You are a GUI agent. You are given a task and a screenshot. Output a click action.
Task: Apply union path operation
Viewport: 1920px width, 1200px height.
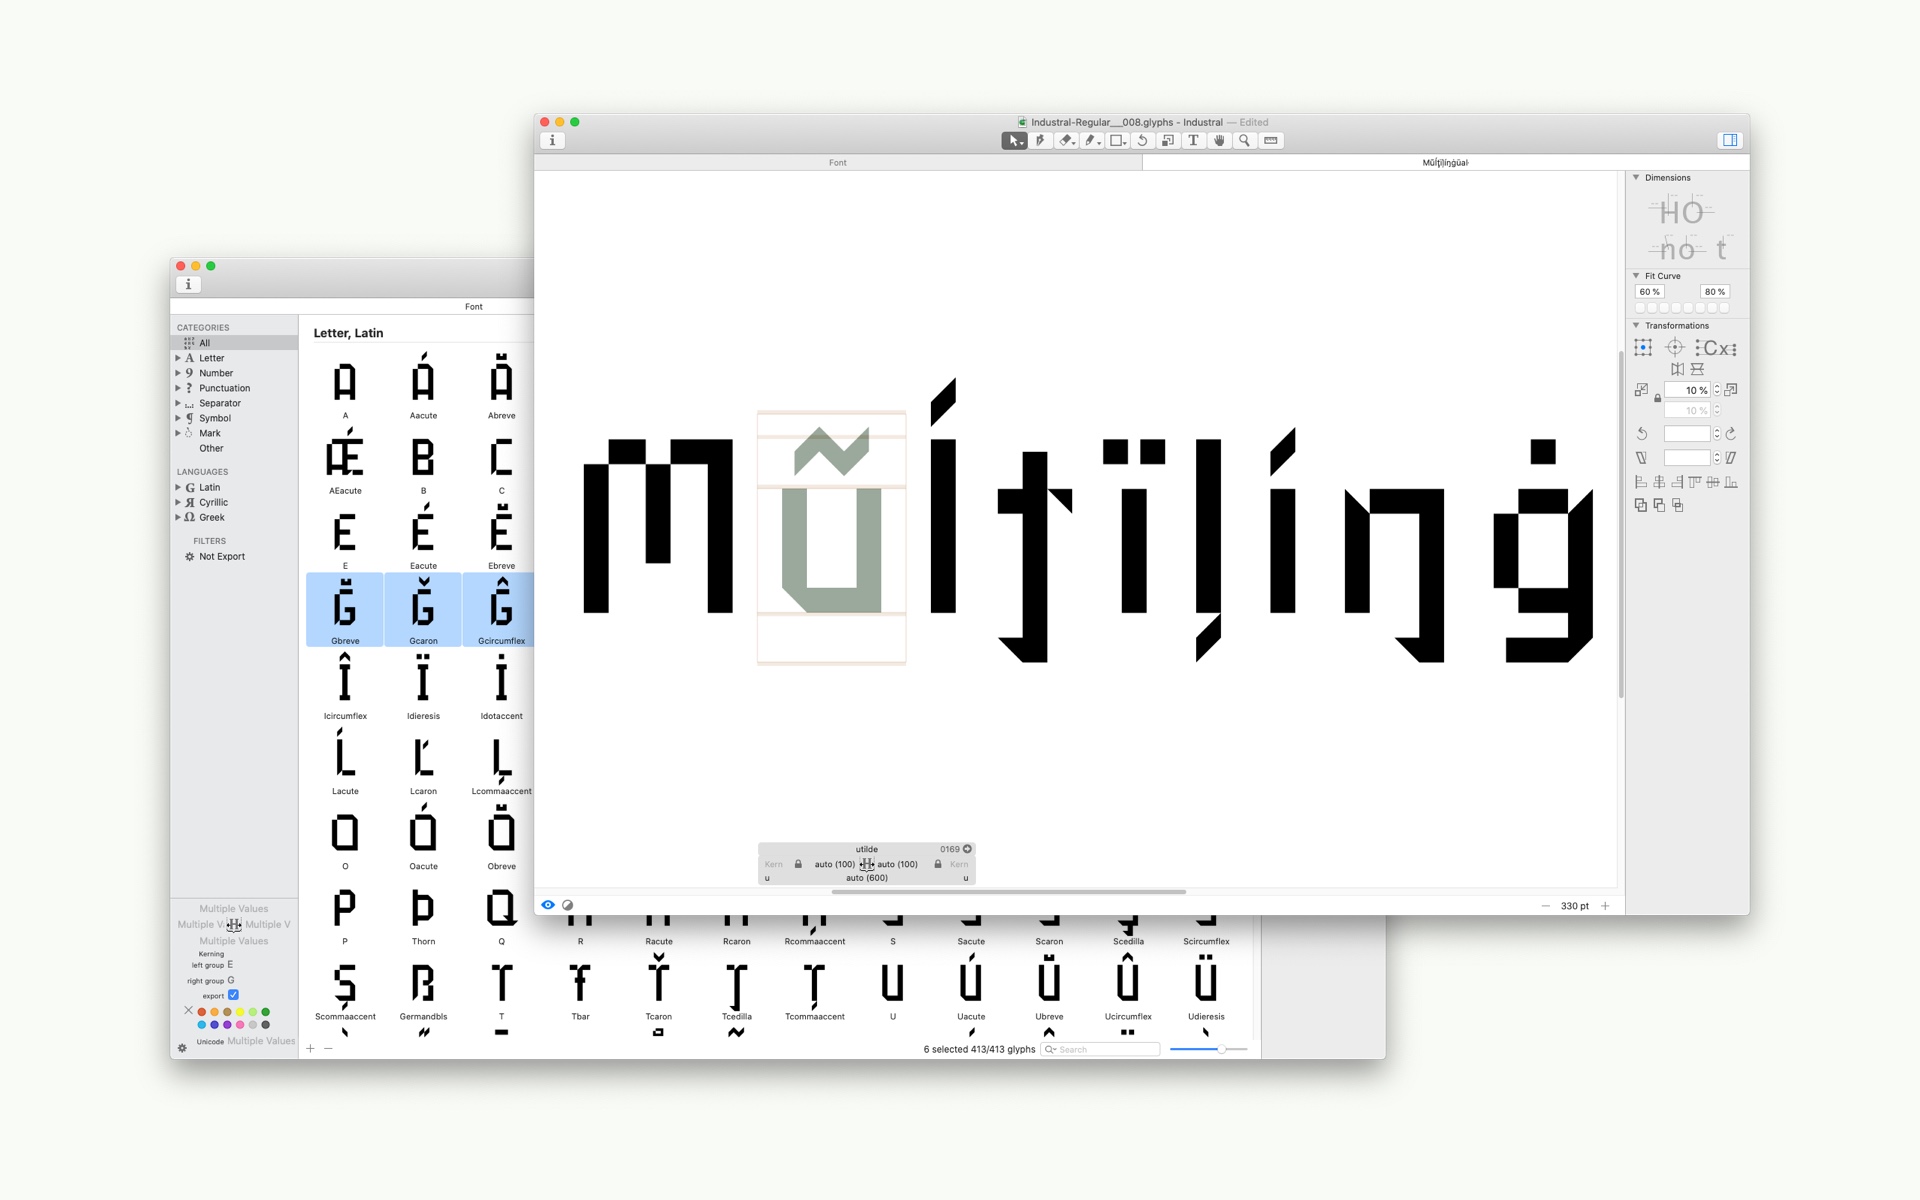coord(1641,505)
